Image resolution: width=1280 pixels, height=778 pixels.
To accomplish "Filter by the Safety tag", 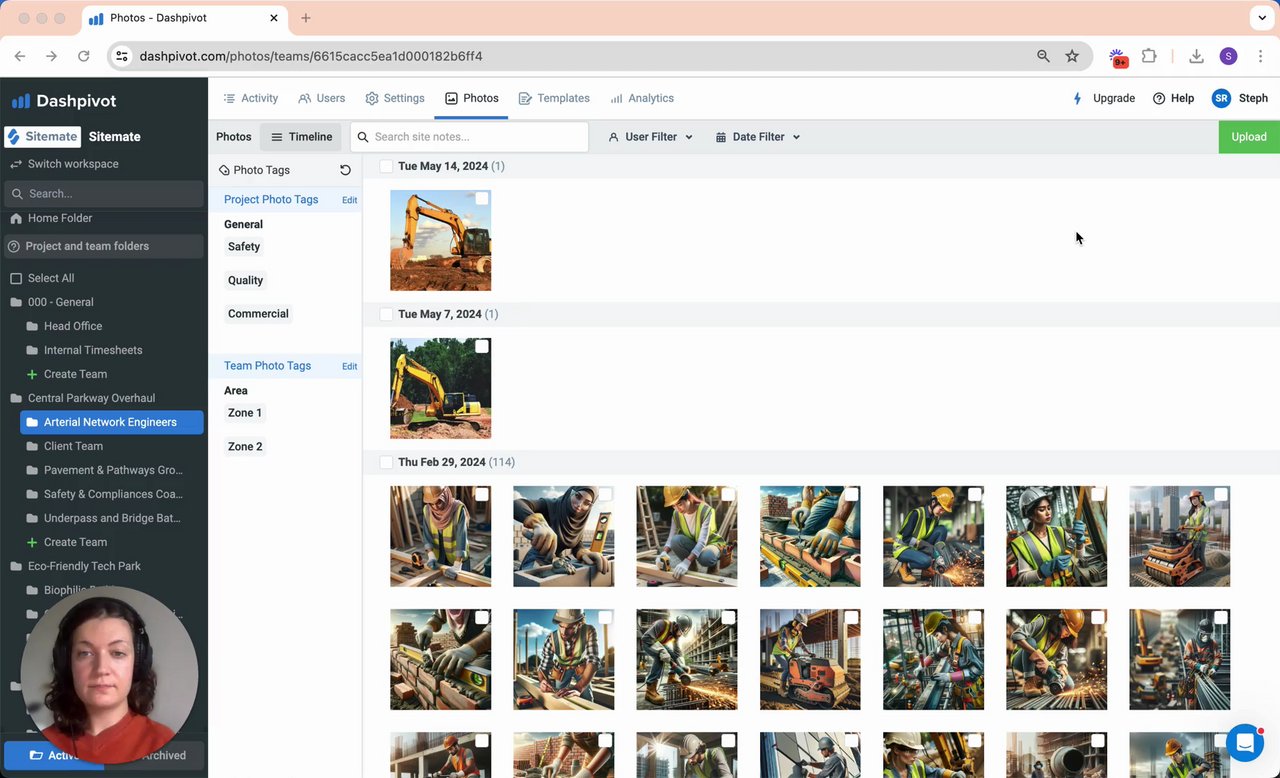I will 244,247.
